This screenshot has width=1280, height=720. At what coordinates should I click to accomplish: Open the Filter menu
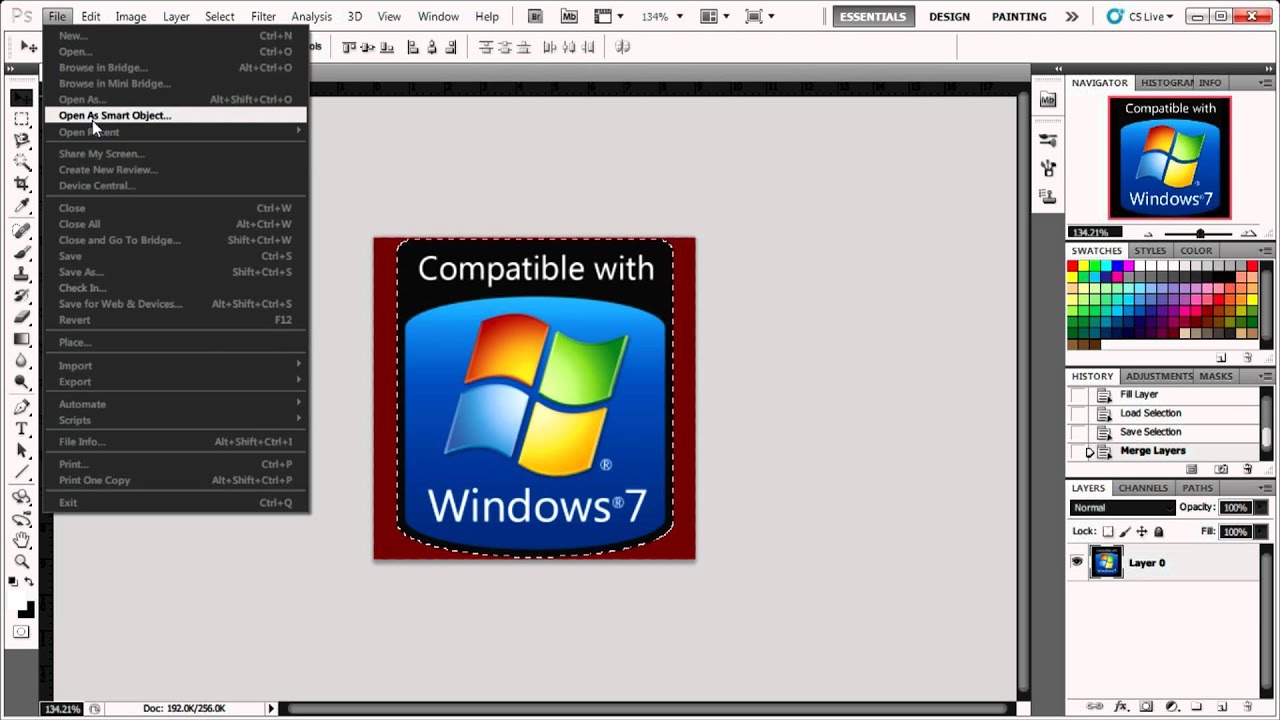click(x=264, y=17)
